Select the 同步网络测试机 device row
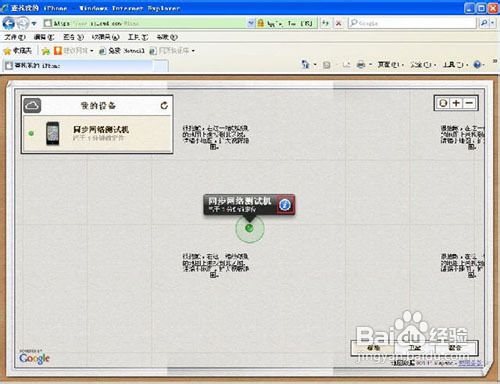This screenshot has height=384, width=500. coord(97,134)
